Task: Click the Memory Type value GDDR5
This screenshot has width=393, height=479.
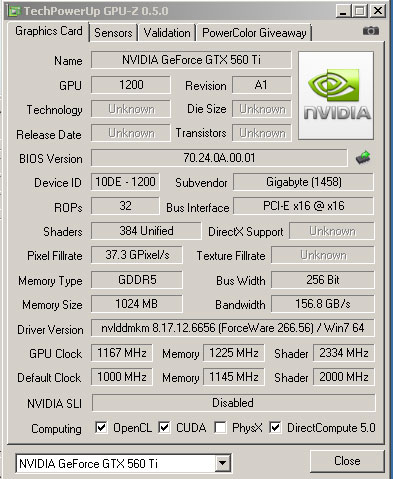Action: 137,280
